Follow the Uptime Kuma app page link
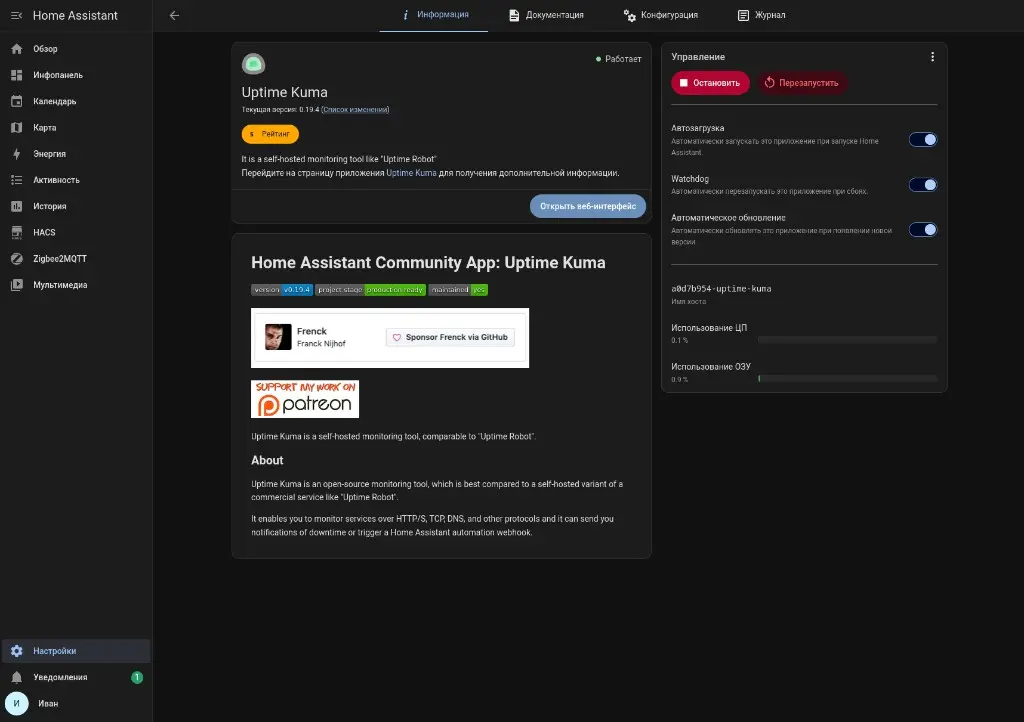 coord(411,173)
